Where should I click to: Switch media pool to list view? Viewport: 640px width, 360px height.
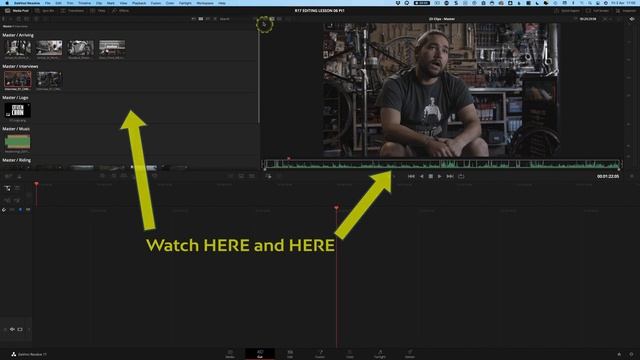pos(215,19)
